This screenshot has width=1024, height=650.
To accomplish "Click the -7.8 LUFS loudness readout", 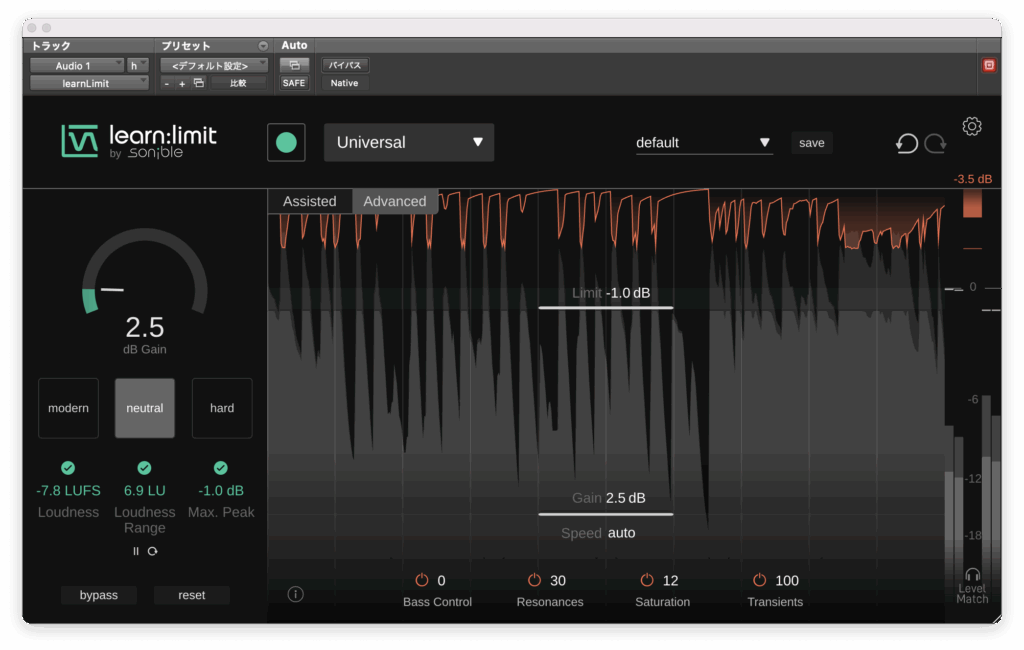I will pyautogui.click(x=69, y=490).
